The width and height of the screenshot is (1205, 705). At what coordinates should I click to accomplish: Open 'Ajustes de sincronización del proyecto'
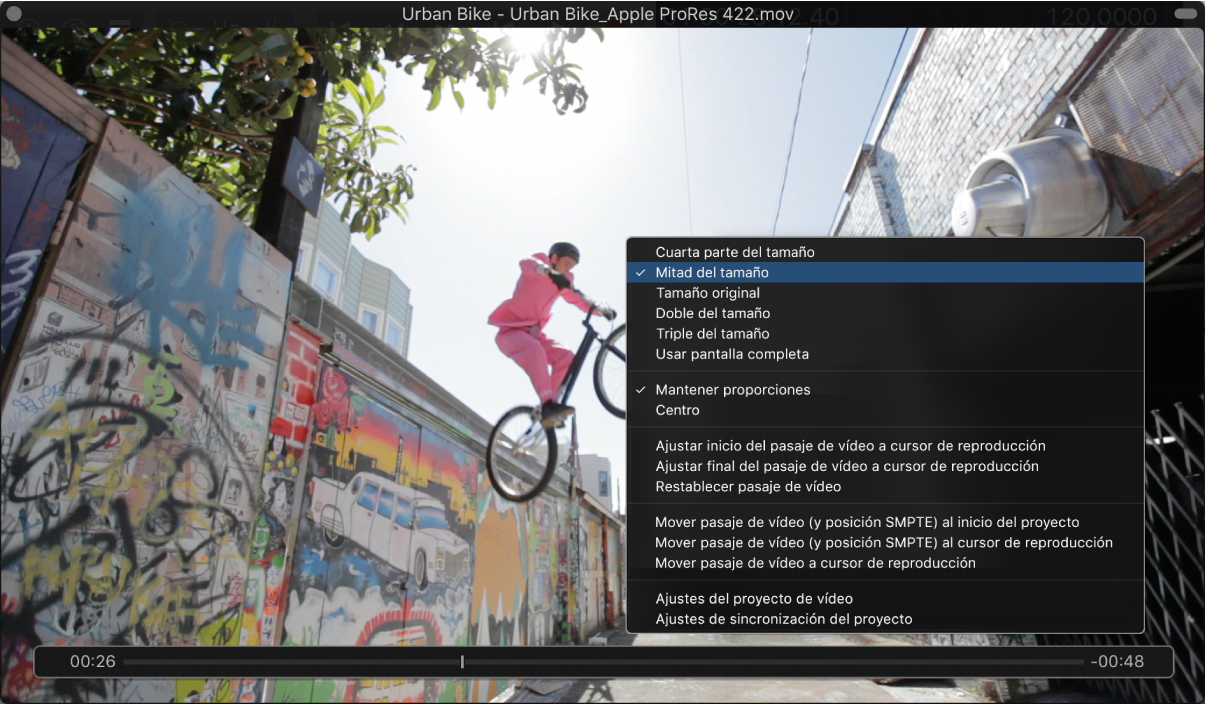[784, 619]
